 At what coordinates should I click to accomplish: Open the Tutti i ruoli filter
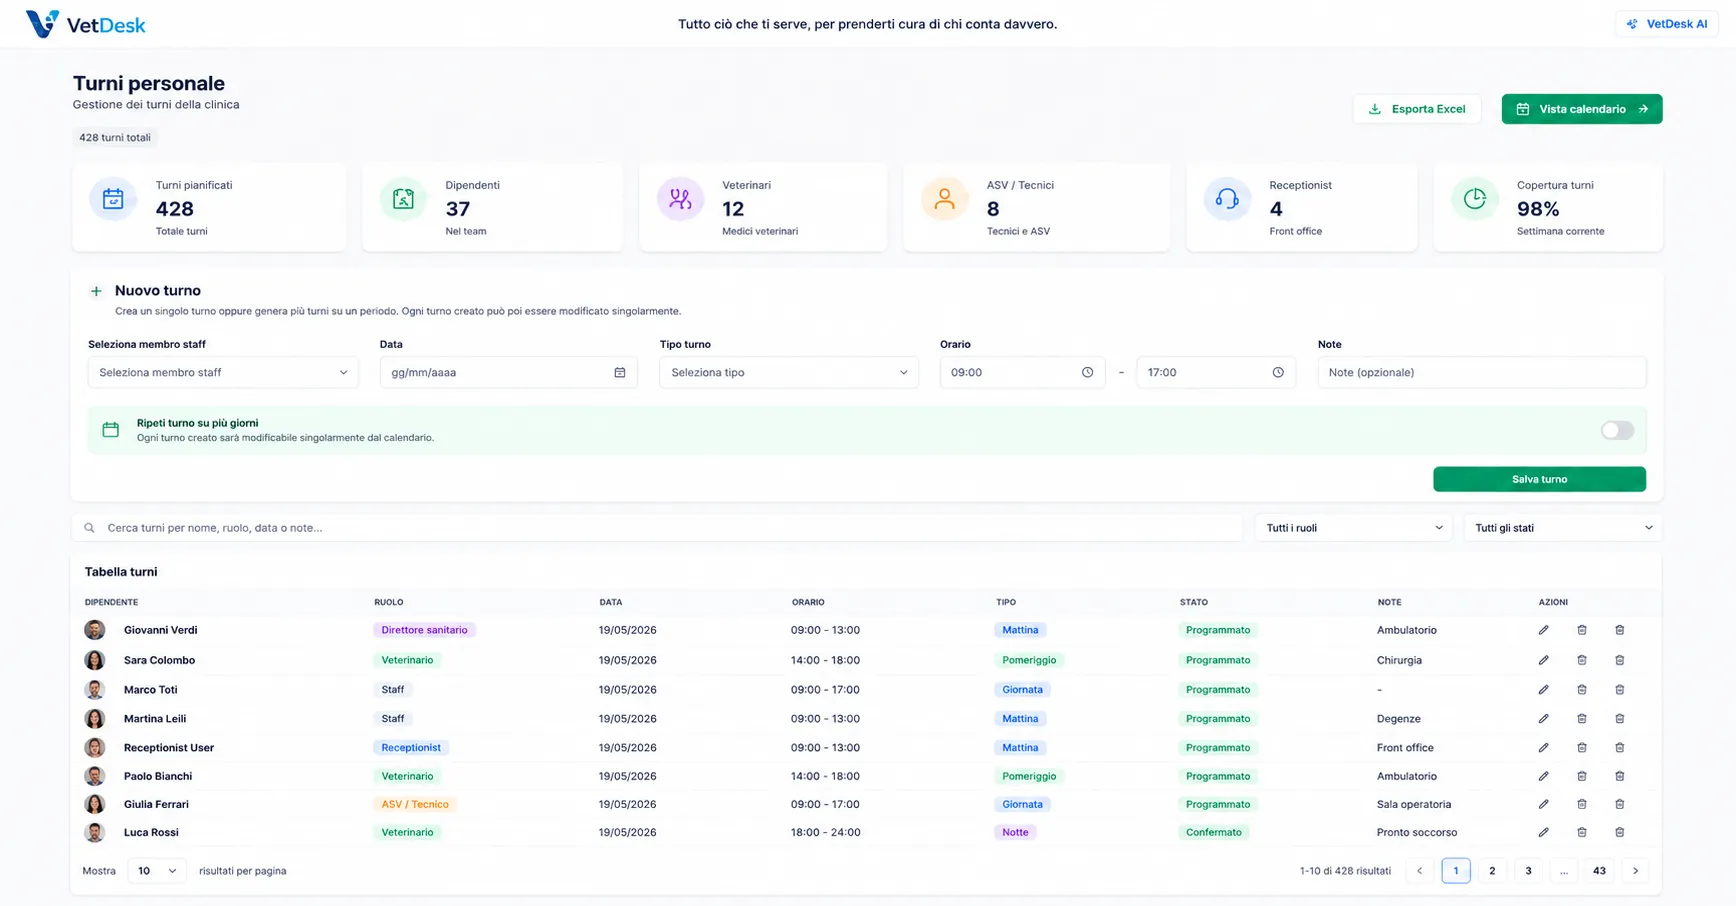point(1354,528)
